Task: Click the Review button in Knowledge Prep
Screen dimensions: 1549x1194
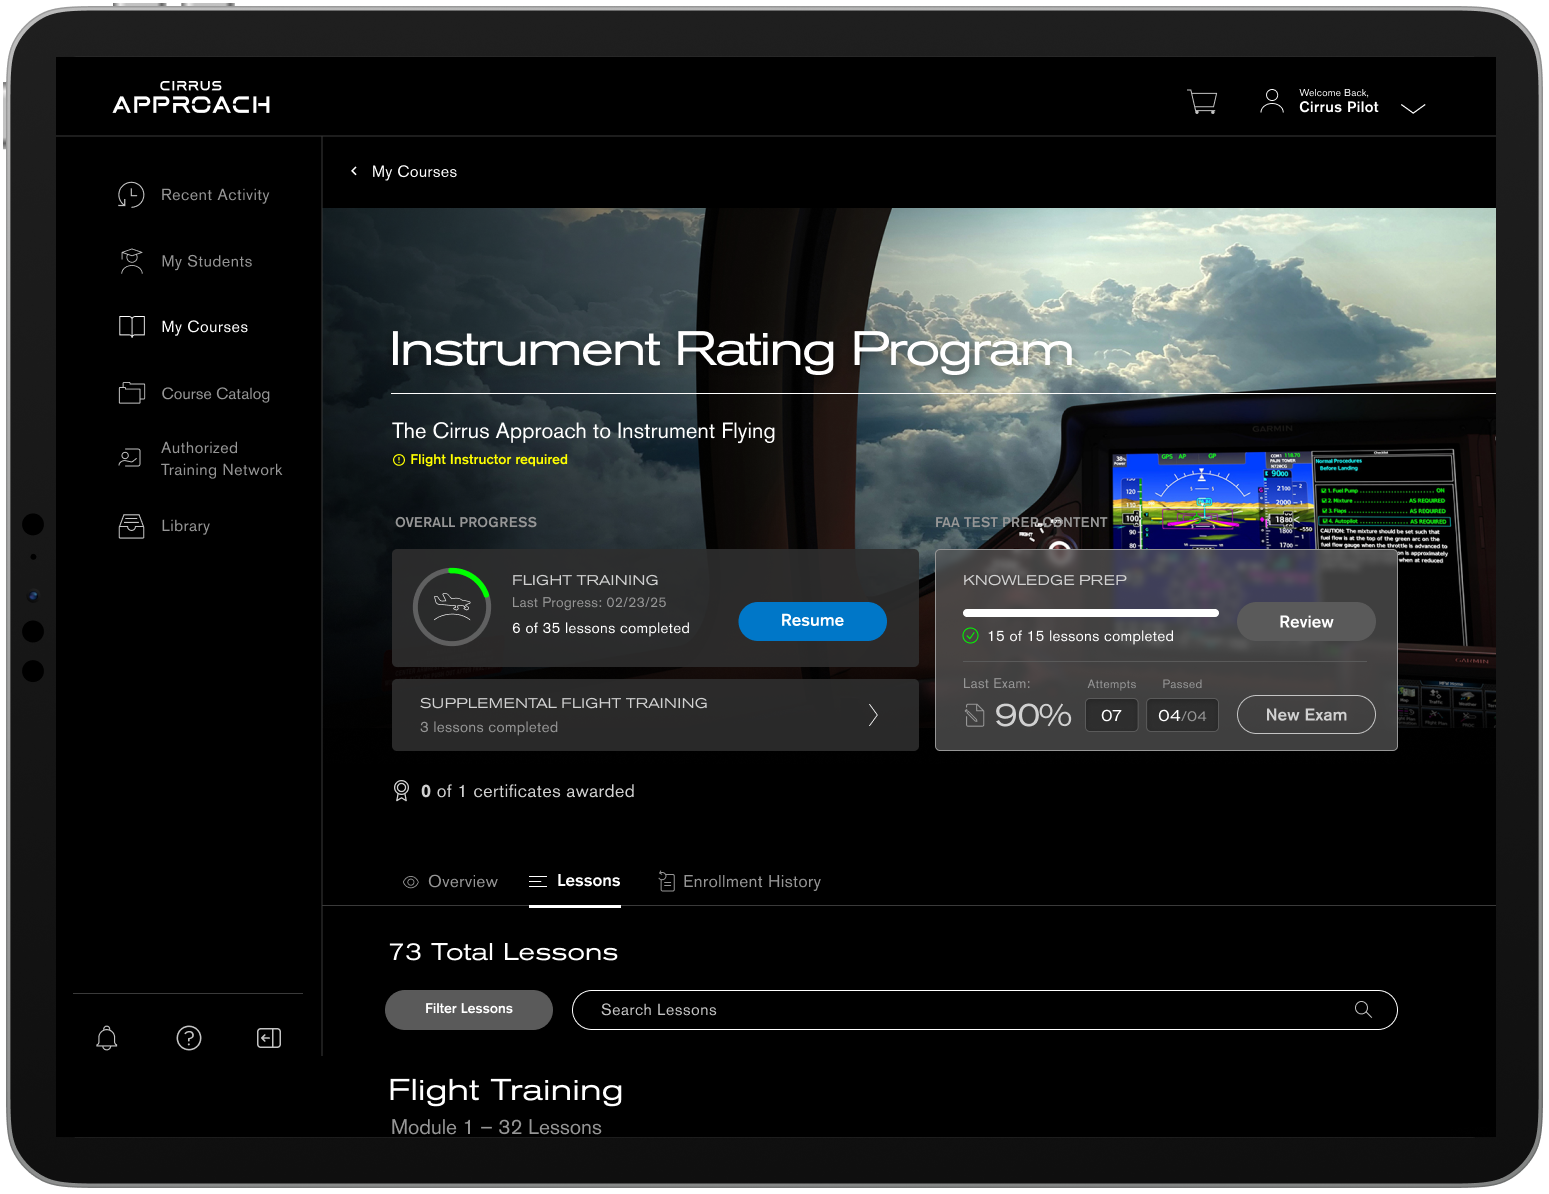Action: pyautogui.click(x=1306, y=621)
